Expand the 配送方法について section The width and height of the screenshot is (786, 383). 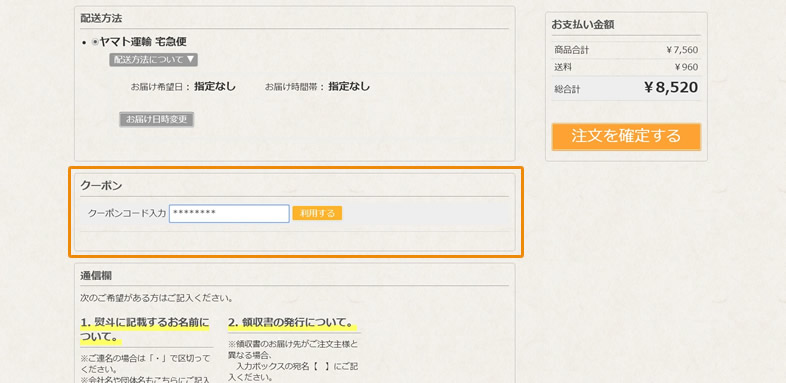(x=153, y=60)
